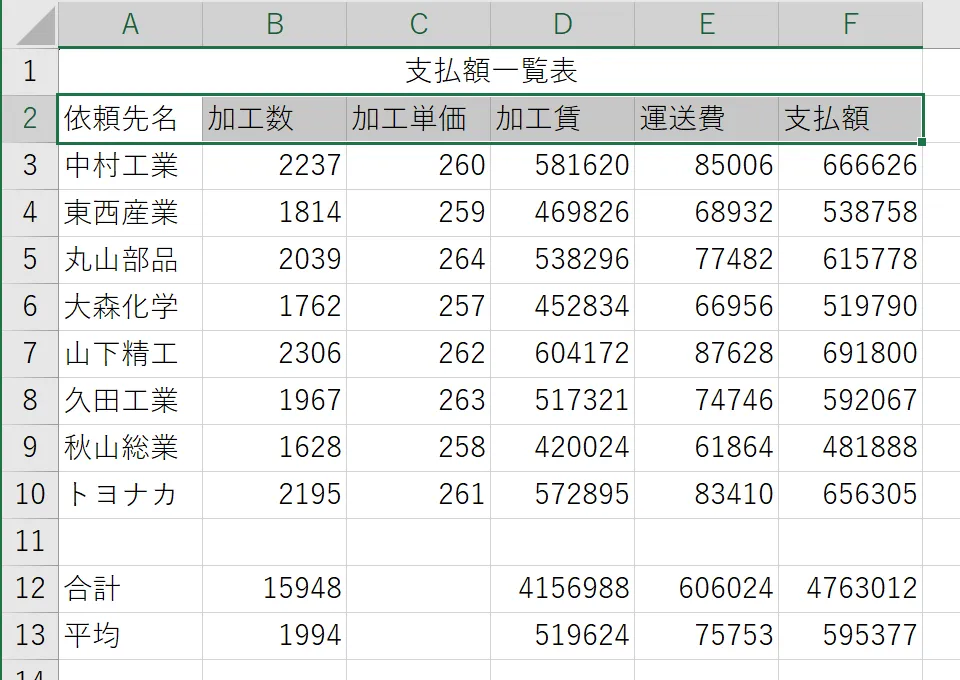Click the row 10 header
The width and height of the screenshot is (960, 680).
click(30, 495)
